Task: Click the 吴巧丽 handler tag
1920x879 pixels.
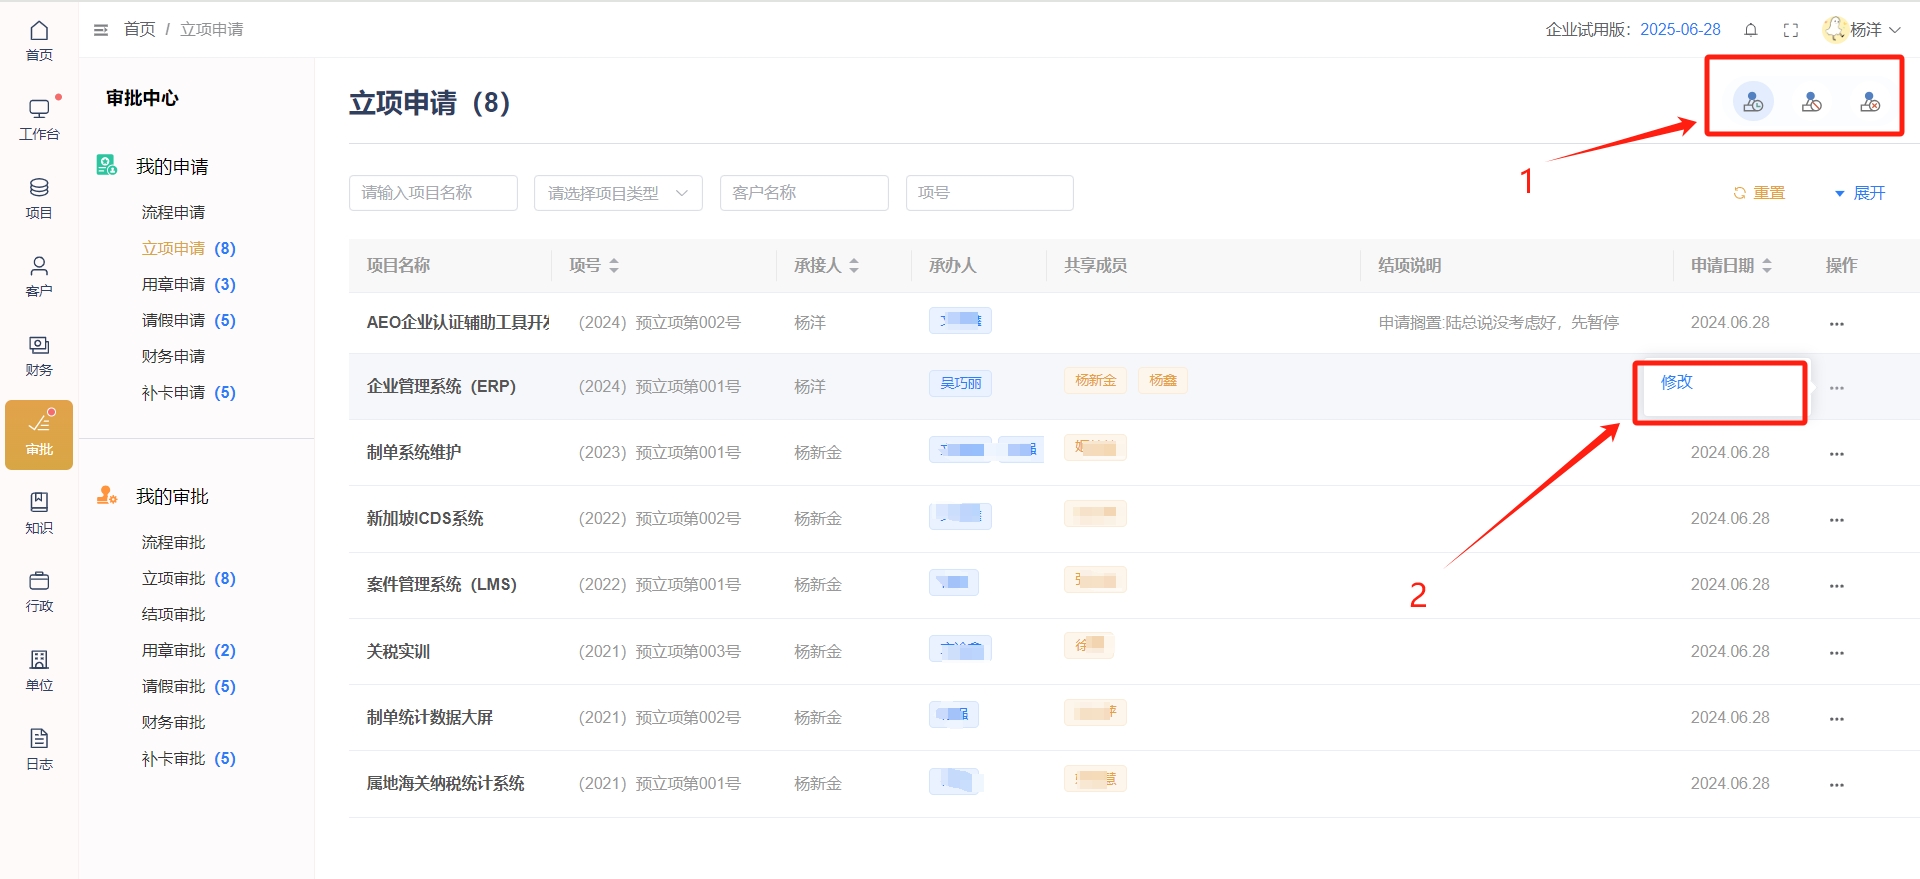Action: click(x=960, y=383)
